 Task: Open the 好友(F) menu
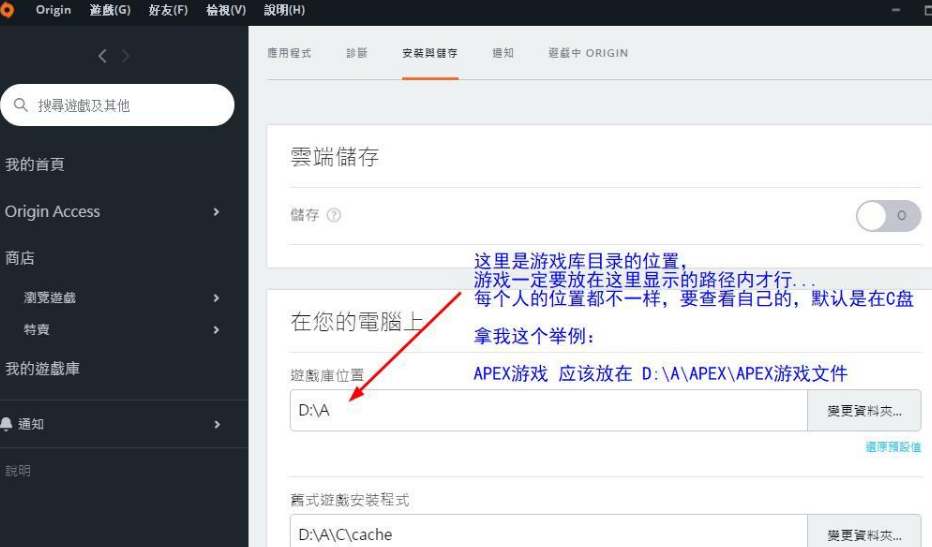[168, 10]
